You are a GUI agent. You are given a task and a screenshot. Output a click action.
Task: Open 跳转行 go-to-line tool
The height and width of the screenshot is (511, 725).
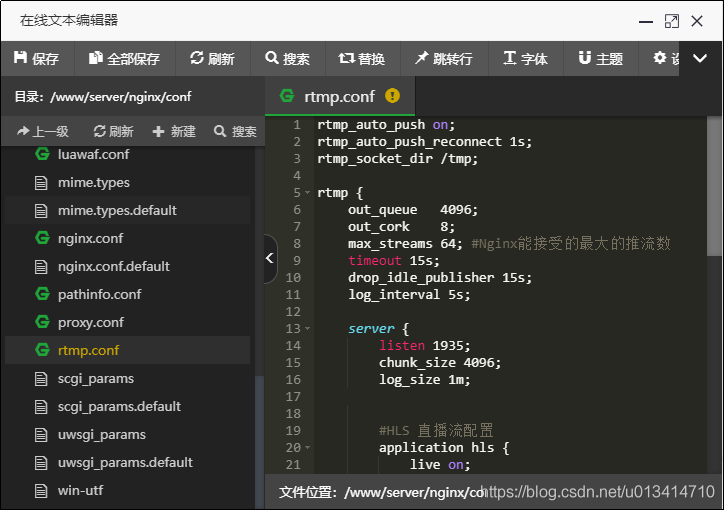click(444, 58)
